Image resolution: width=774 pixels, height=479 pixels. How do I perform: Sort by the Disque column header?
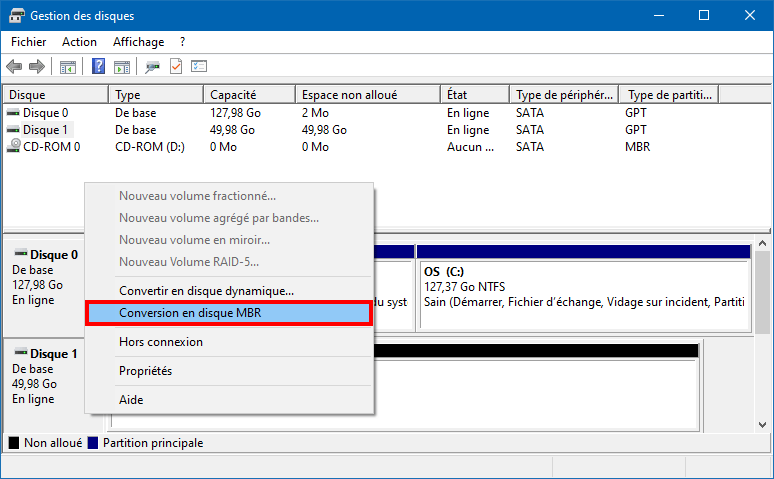coord(56,94)
